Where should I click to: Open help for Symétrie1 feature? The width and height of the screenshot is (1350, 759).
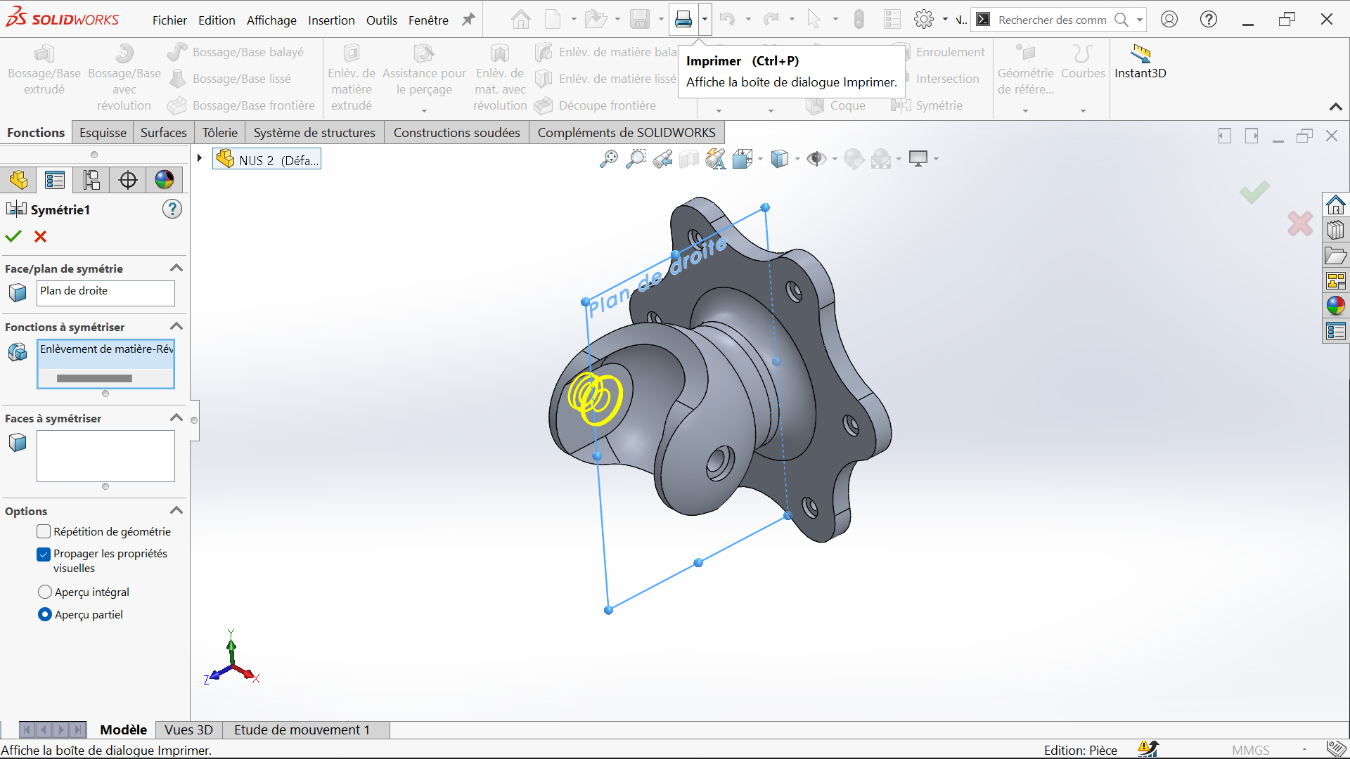click(x=172, y=209)
